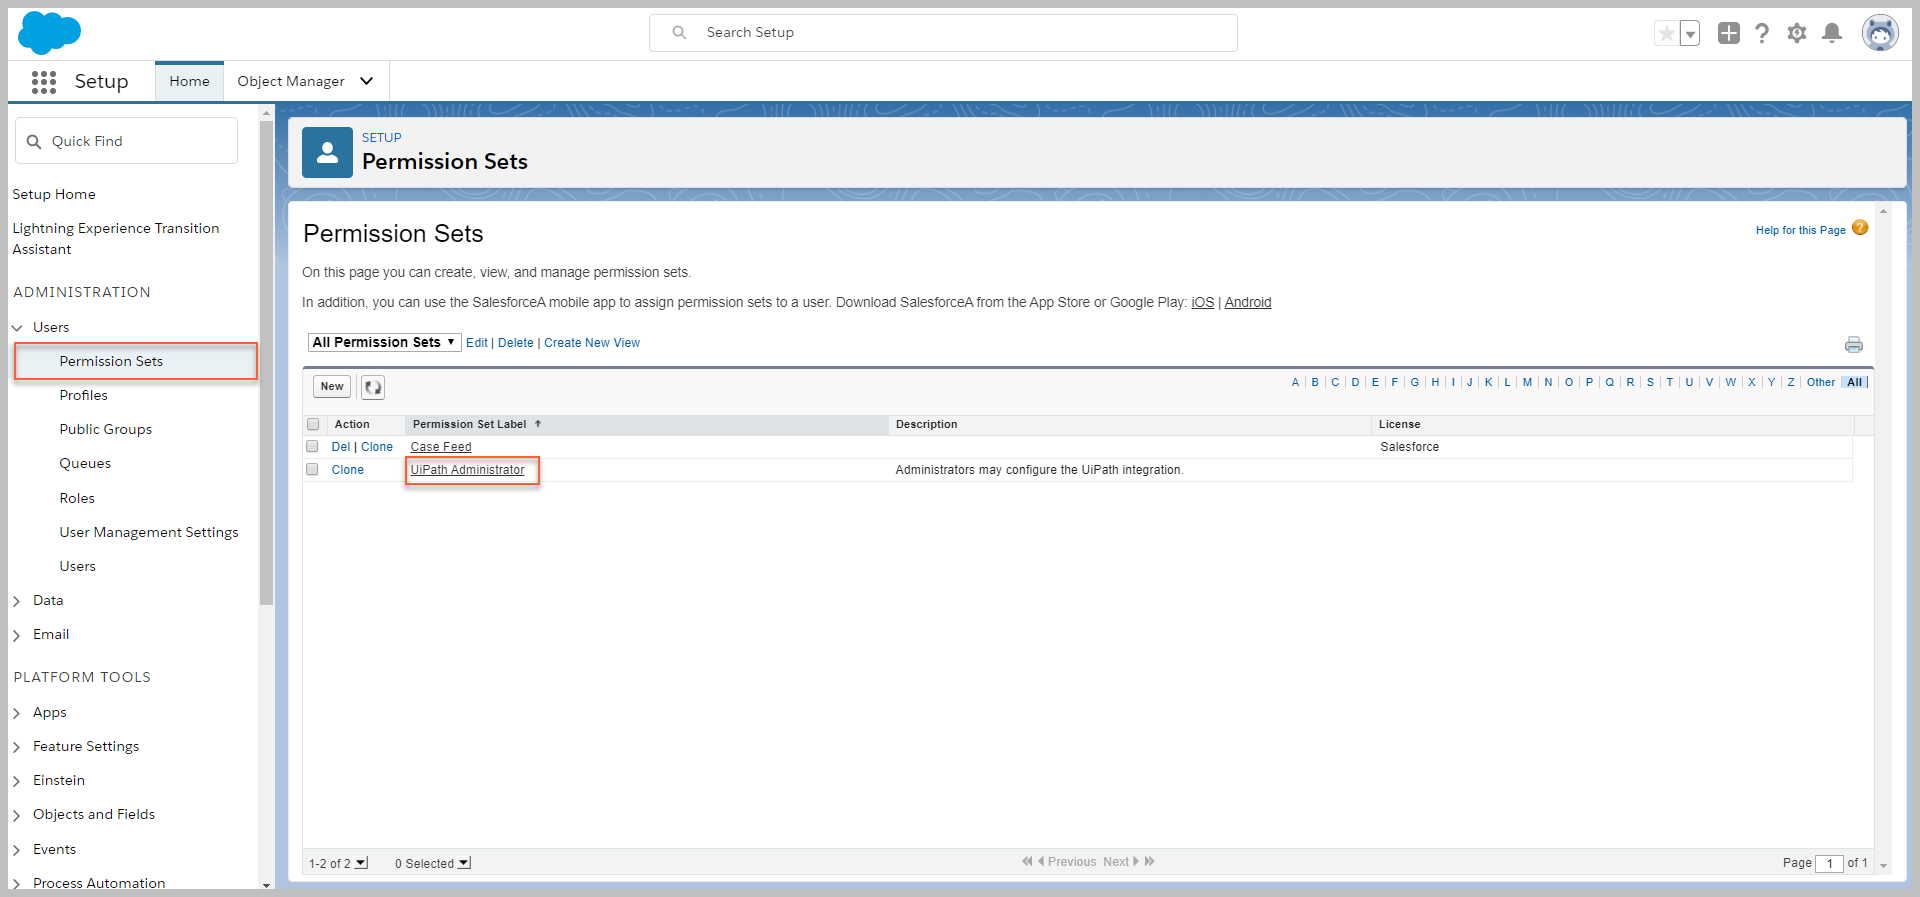The height and width of the screenshot is (897, 1920).
Task: Select Profiles in the Users menu
Action: (83, 395)
